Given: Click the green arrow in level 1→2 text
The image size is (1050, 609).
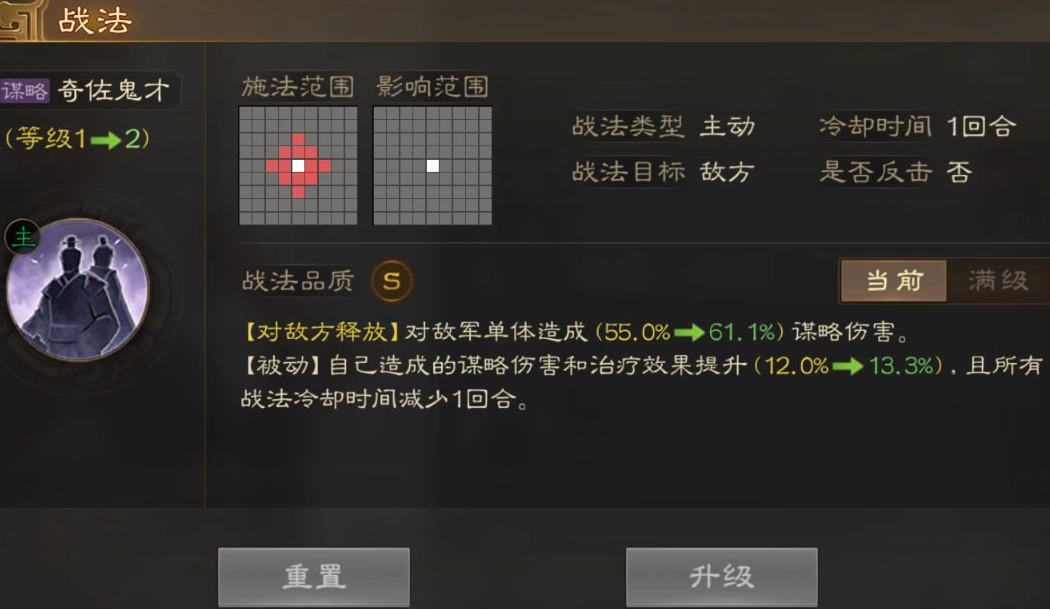Looking at the screenshot, I should click(106, 140).
